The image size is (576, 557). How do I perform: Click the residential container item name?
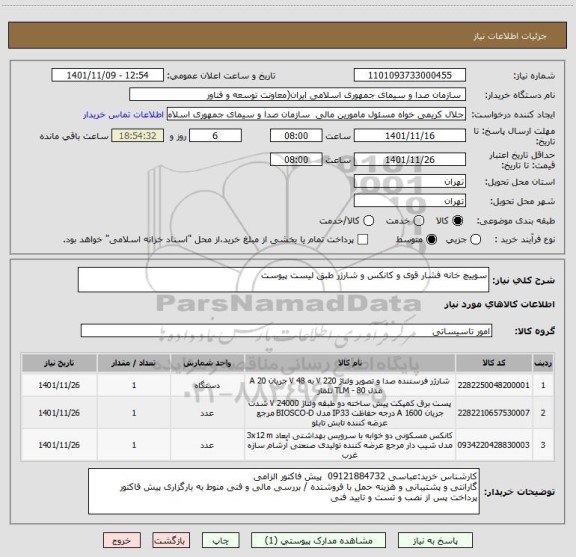pyautogui.click(x=350, y=445)
